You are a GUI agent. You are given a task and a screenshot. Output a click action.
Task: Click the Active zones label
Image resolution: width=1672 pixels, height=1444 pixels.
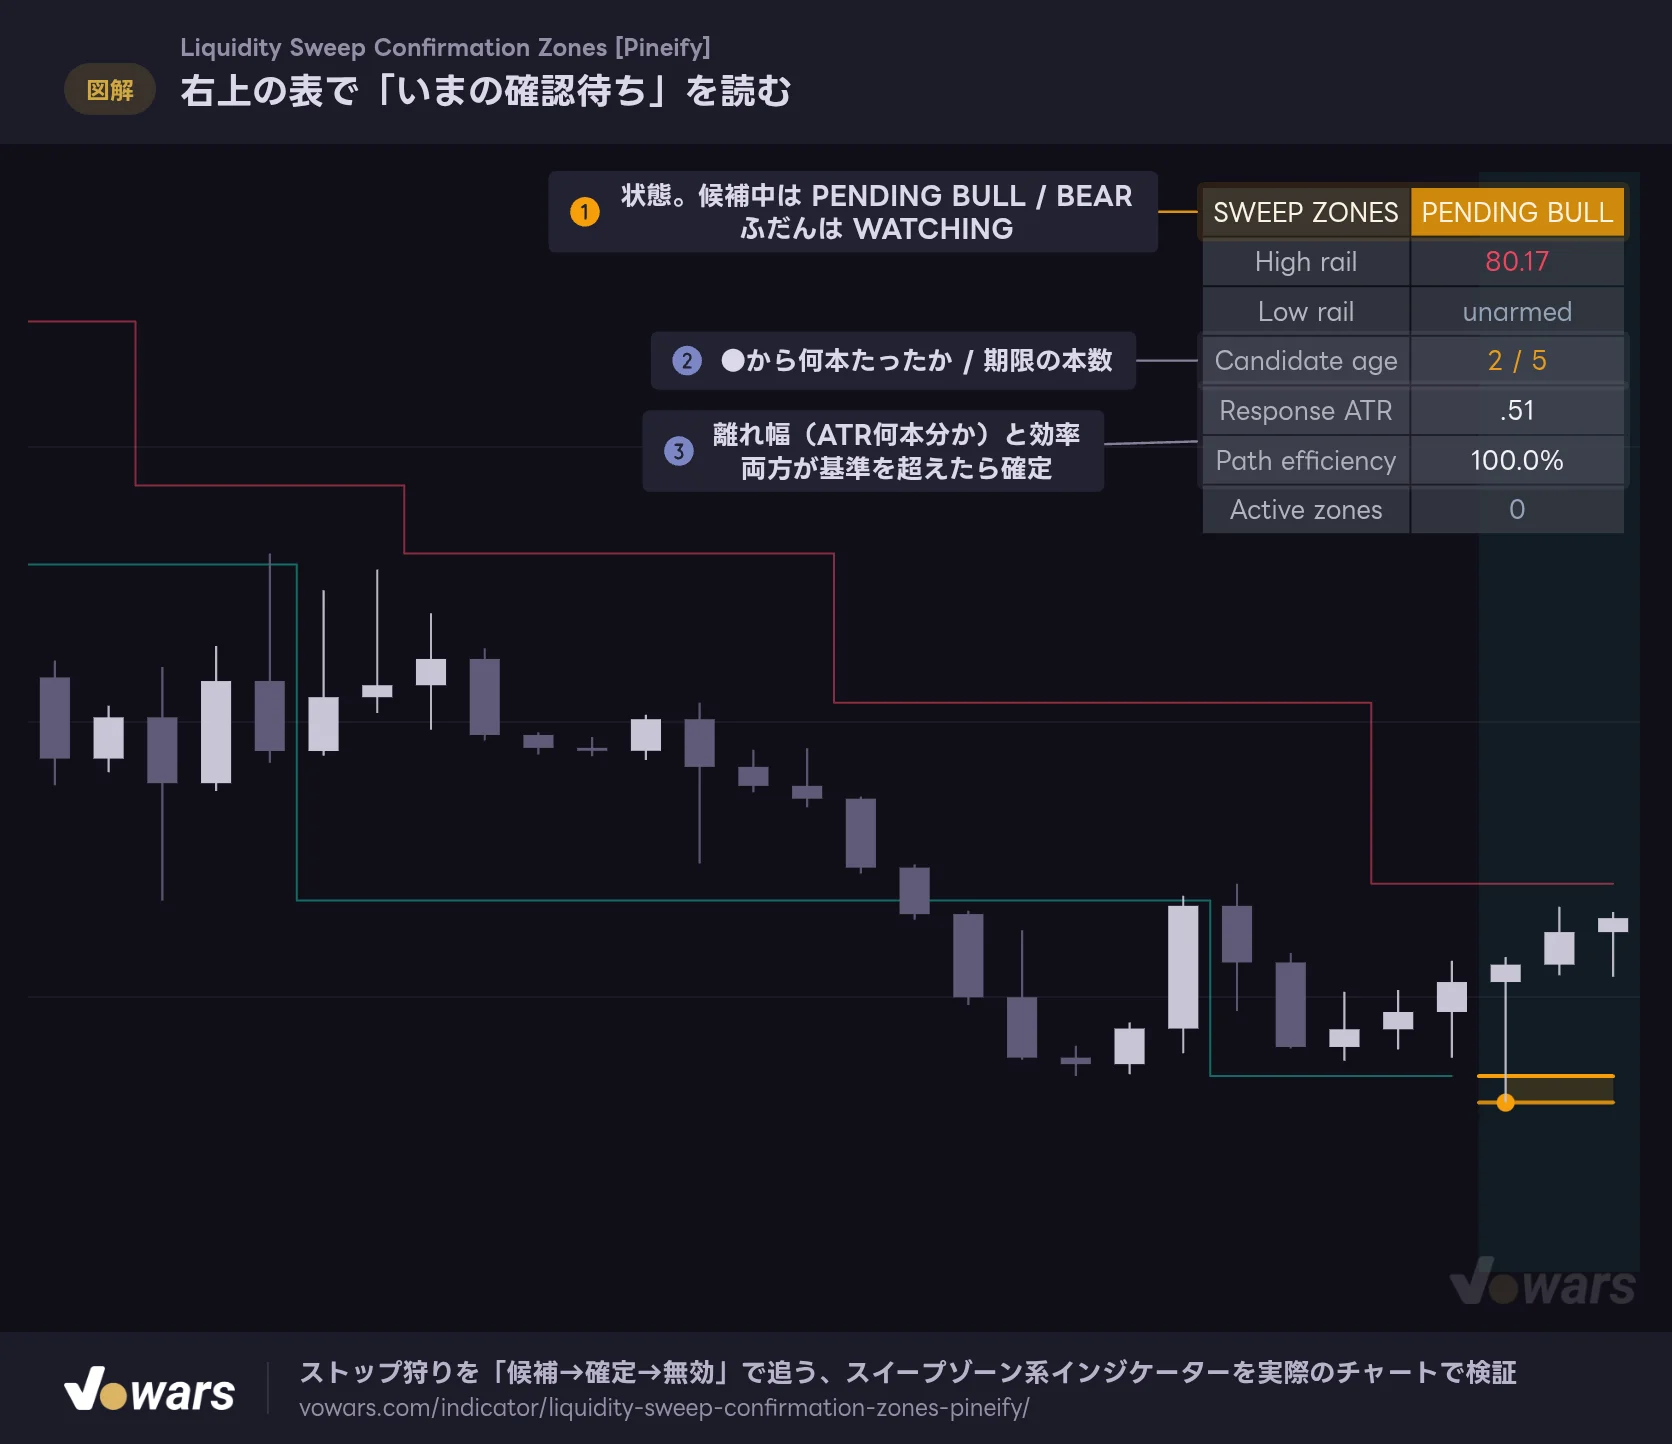point(1306,510)
